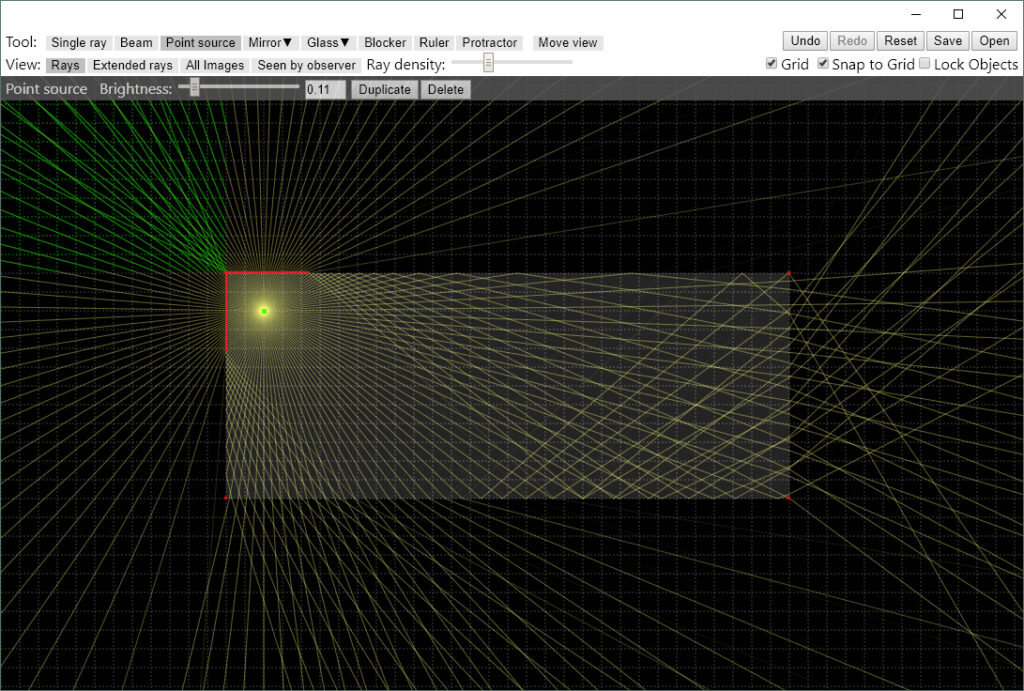Select the Protractor tool
The image size is (1024, 691).
click(489, 43)
